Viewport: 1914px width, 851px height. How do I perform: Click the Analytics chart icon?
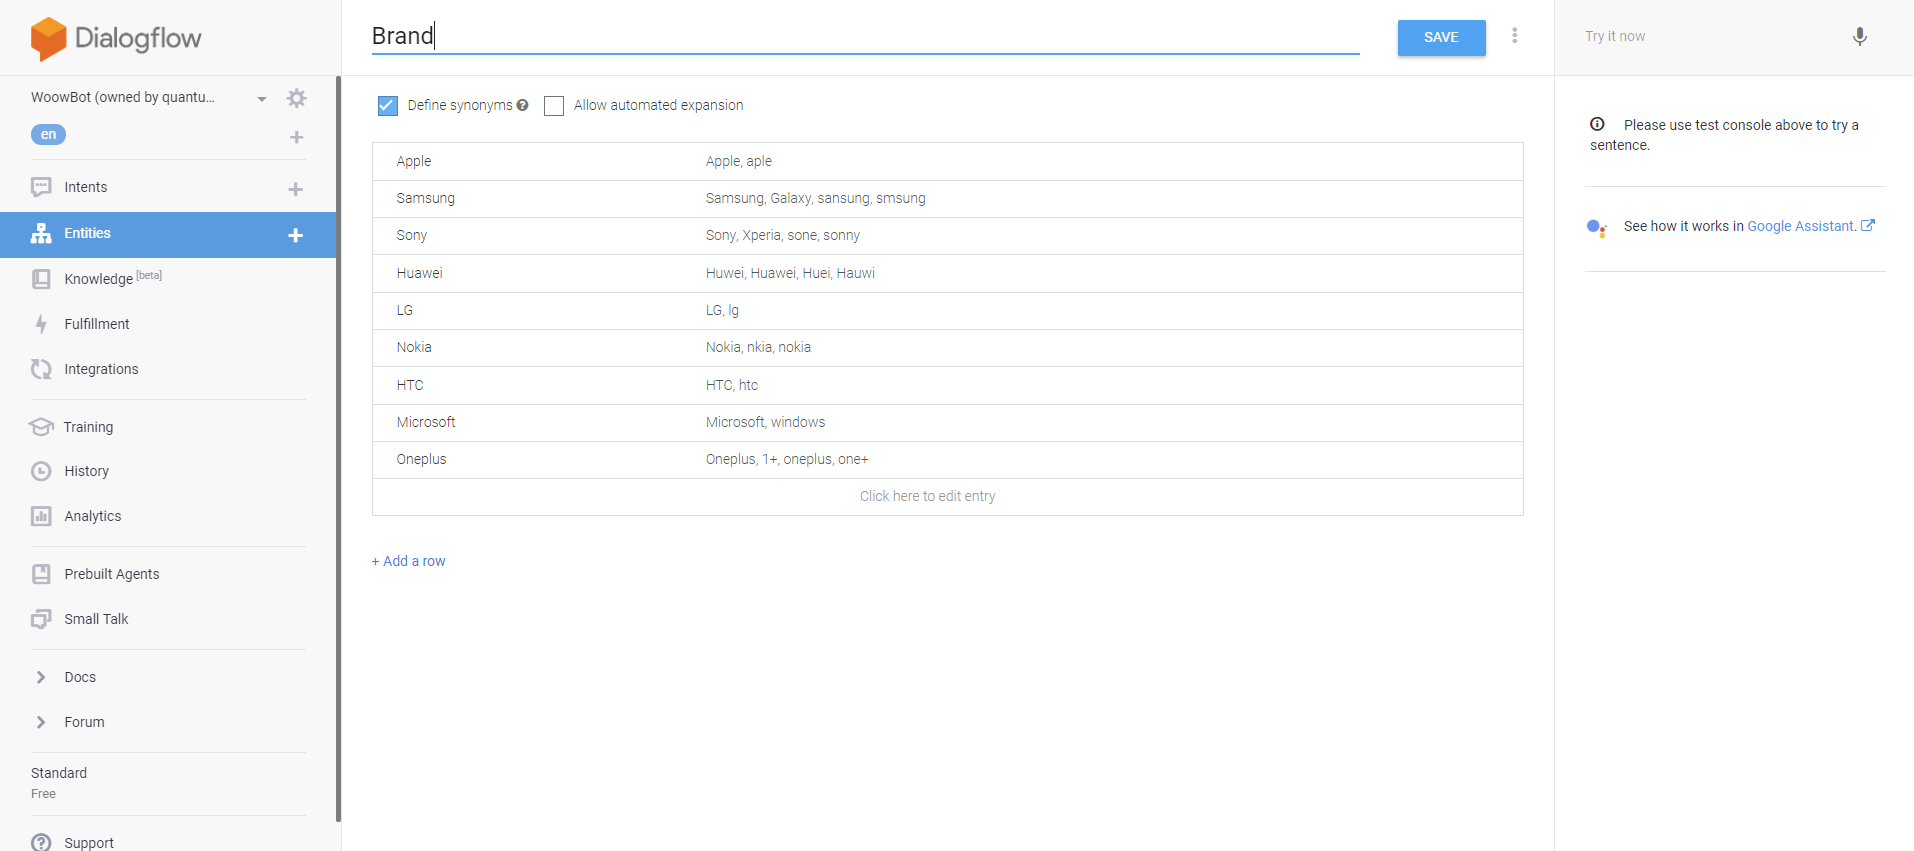(x=41, y=516)
